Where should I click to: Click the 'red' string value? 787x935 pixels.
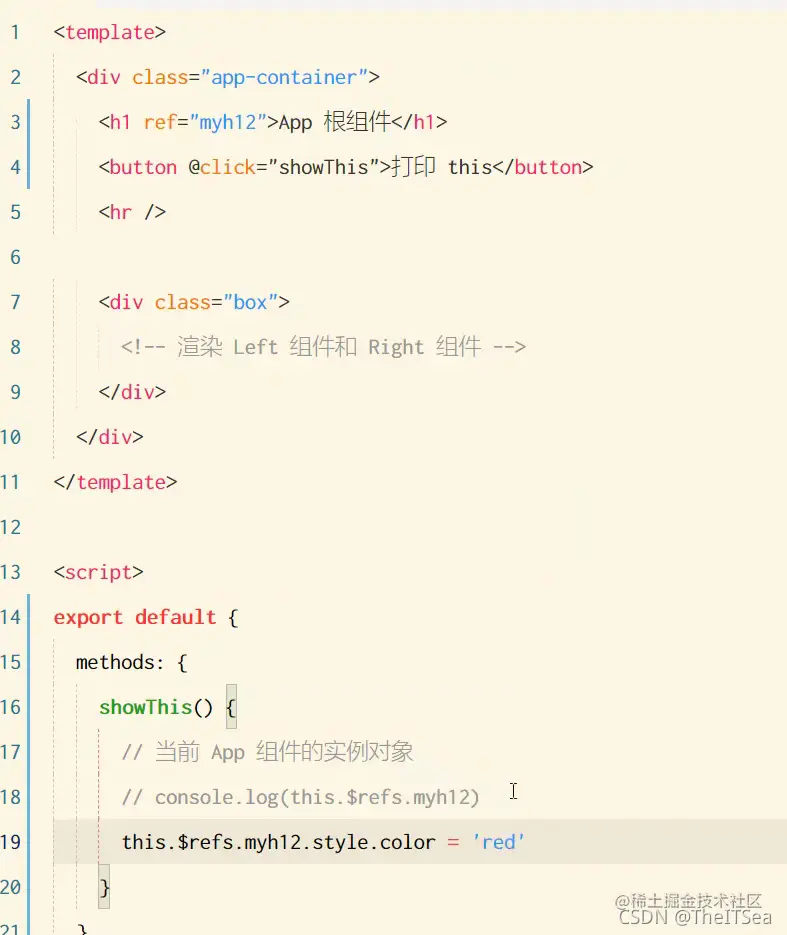[x=498, y=843]
